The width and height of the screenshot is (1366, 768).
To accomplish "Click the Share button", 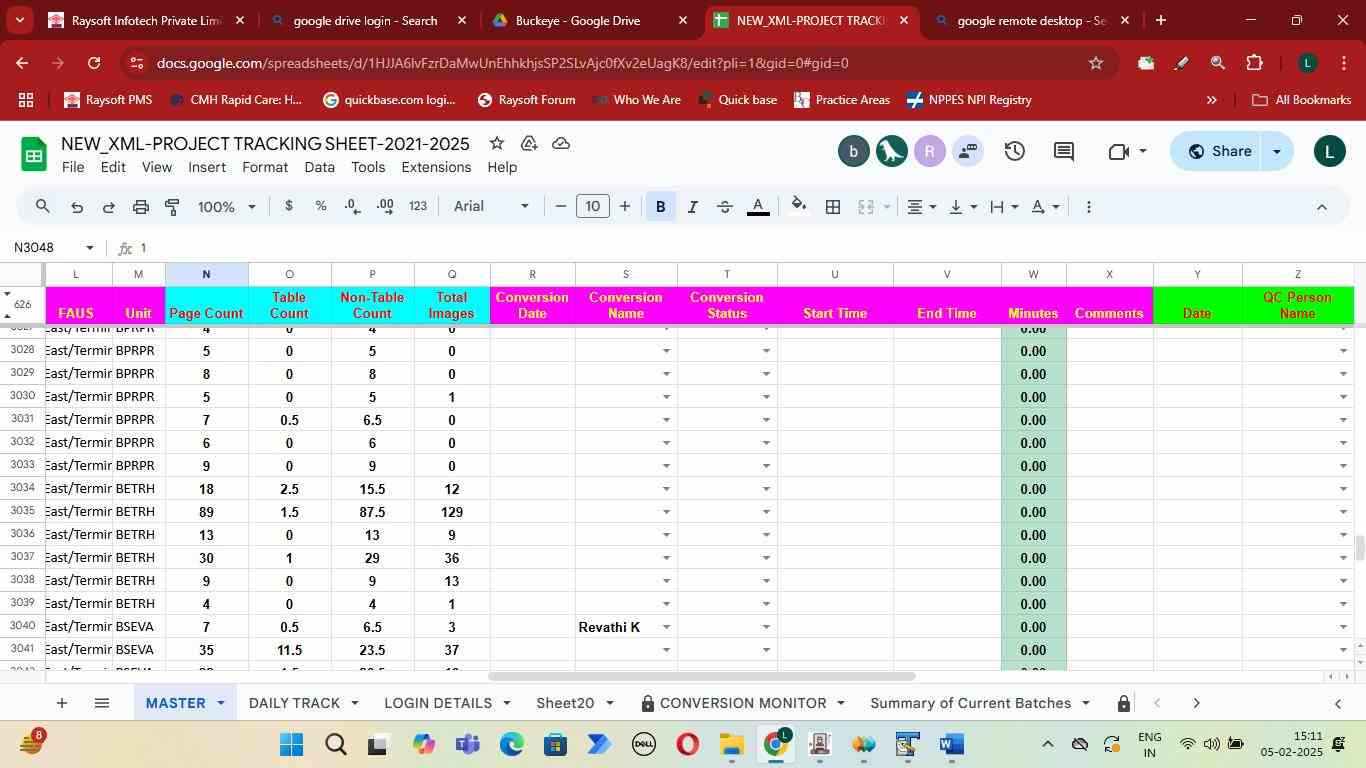I will click(1219, 151).
